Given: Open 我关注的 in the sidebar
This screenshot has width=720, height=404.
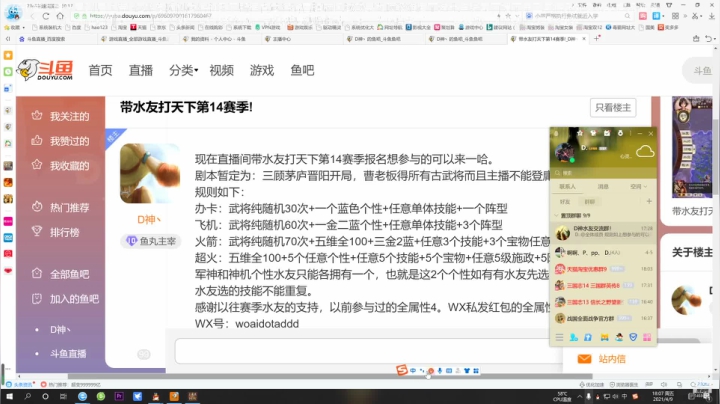Looking at the screenshot, I should tap(61, 116).
